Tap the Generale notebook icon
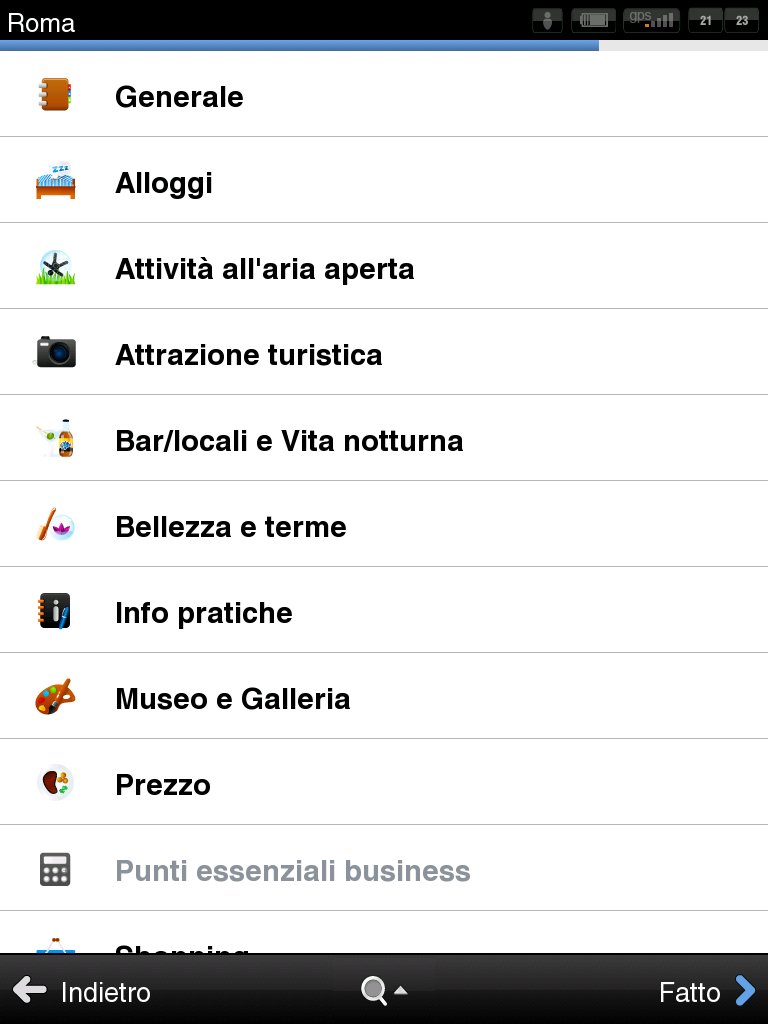Screen dimensions: 768x1024 coord(56,95)
